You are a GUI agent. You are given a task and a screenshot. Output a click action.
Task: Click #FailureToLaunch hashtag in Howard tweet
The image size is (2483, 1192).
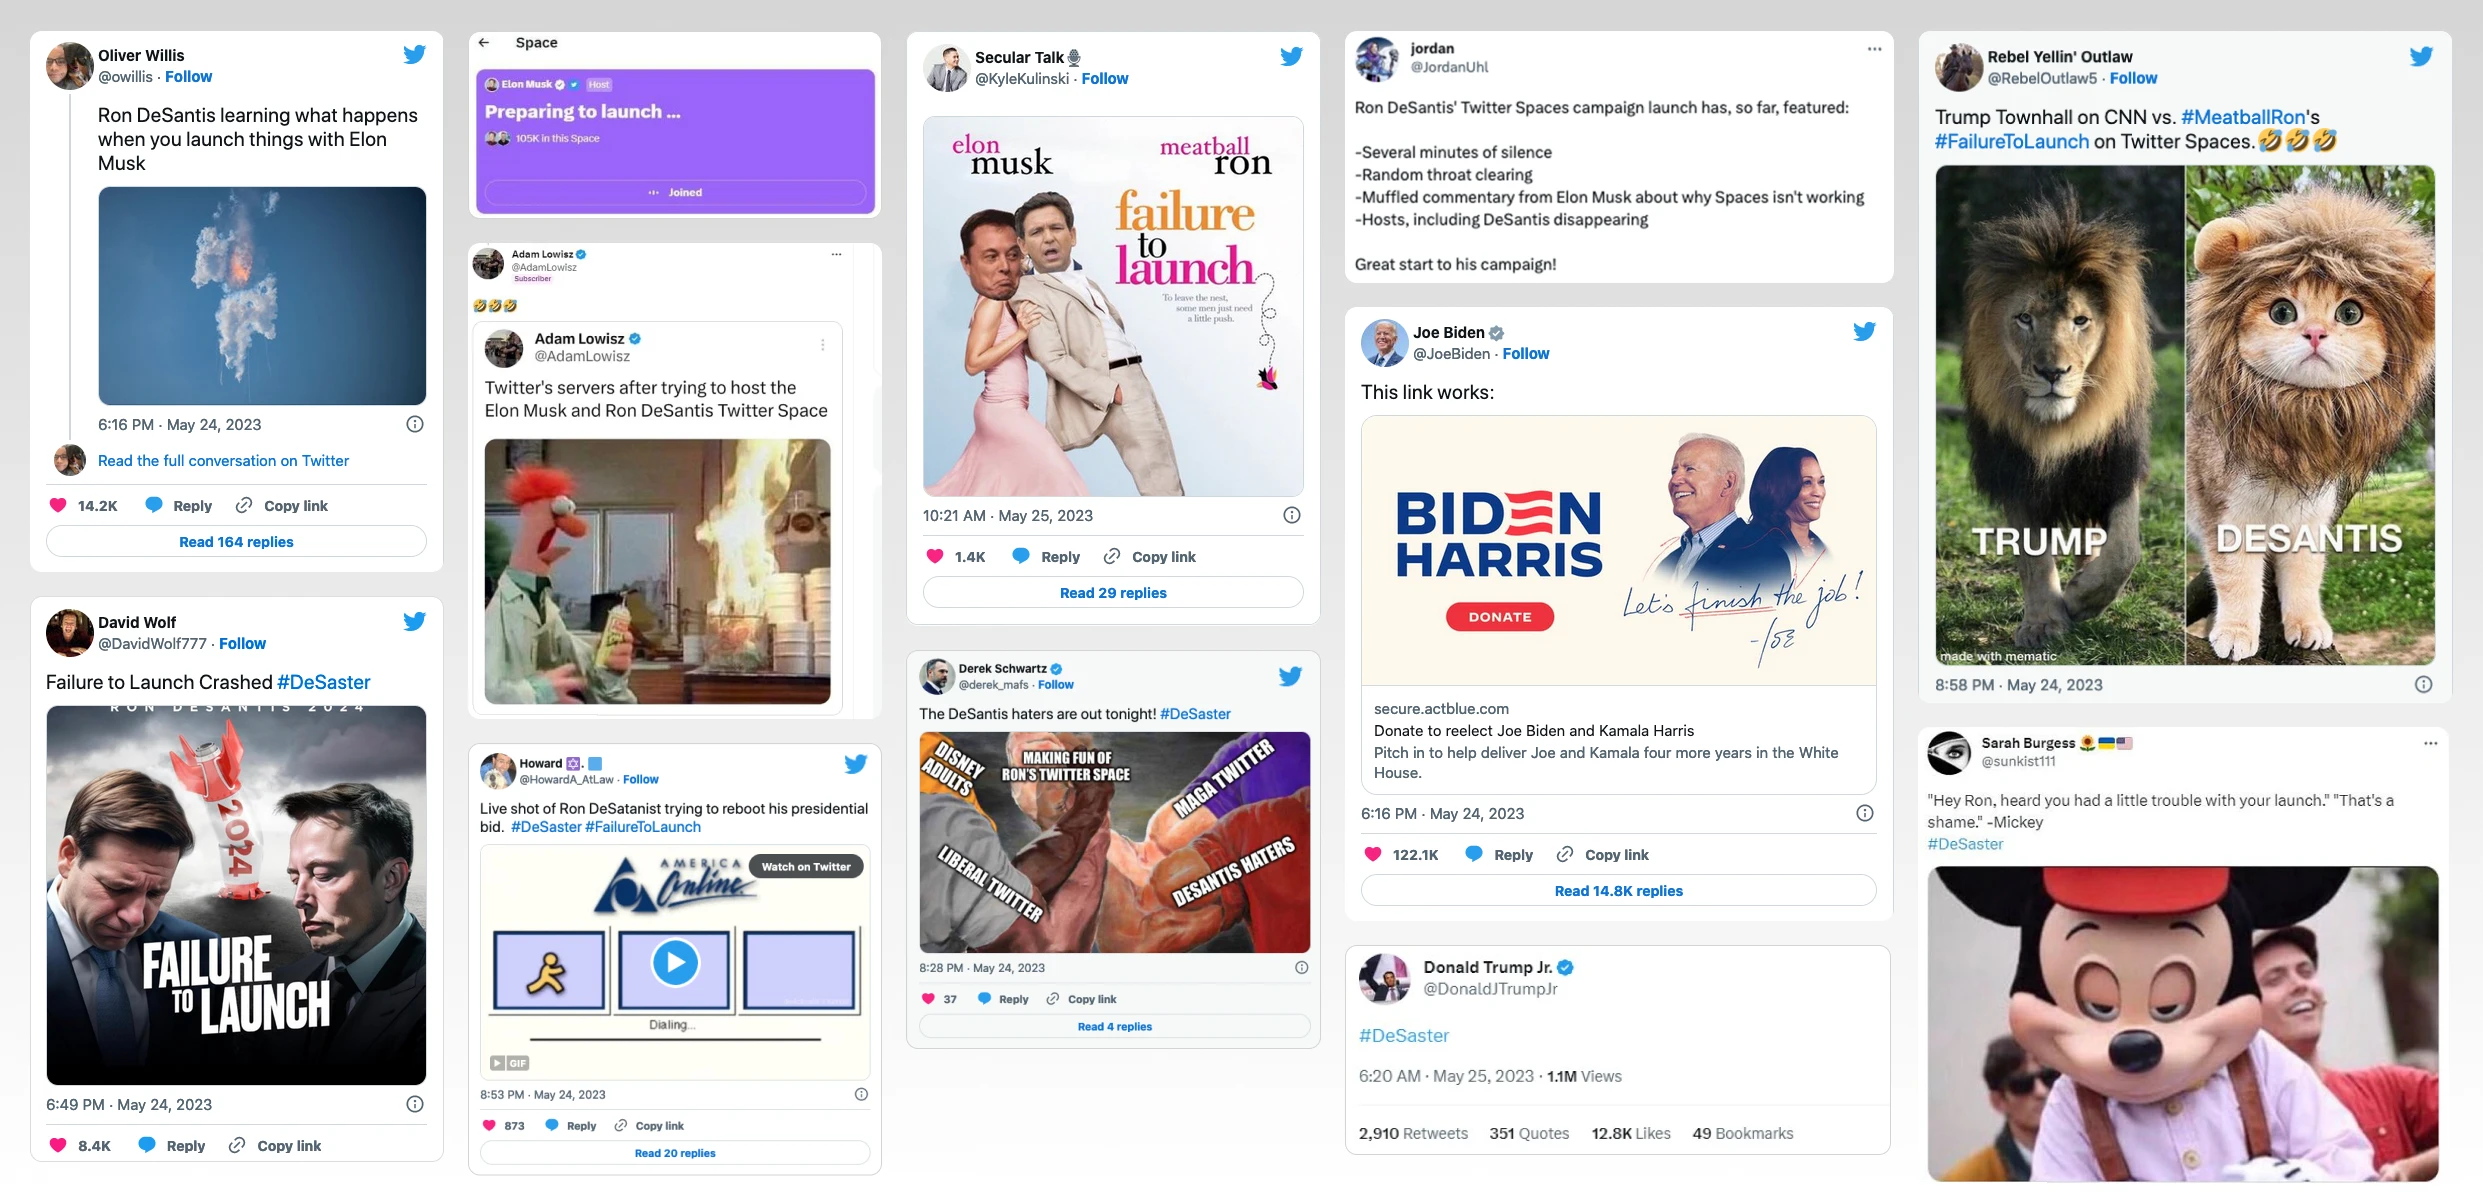point(643,826)
